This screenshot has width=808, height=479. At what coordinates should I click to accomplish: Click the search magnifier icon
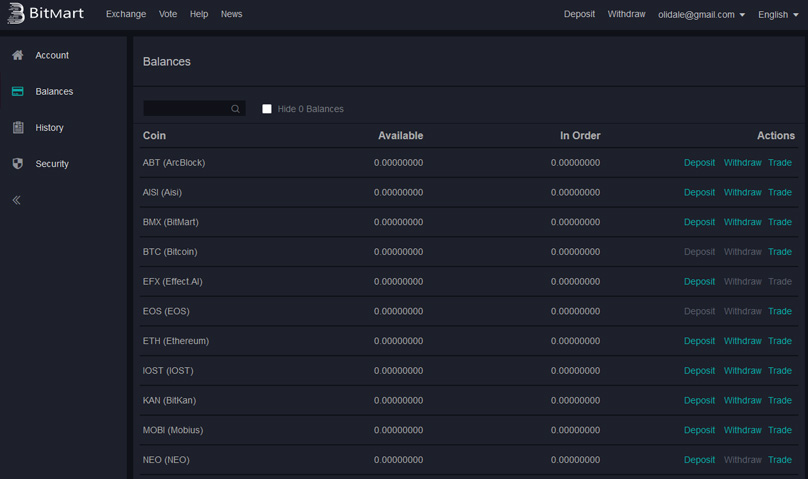pyautogui.click(x=235, y=109)
